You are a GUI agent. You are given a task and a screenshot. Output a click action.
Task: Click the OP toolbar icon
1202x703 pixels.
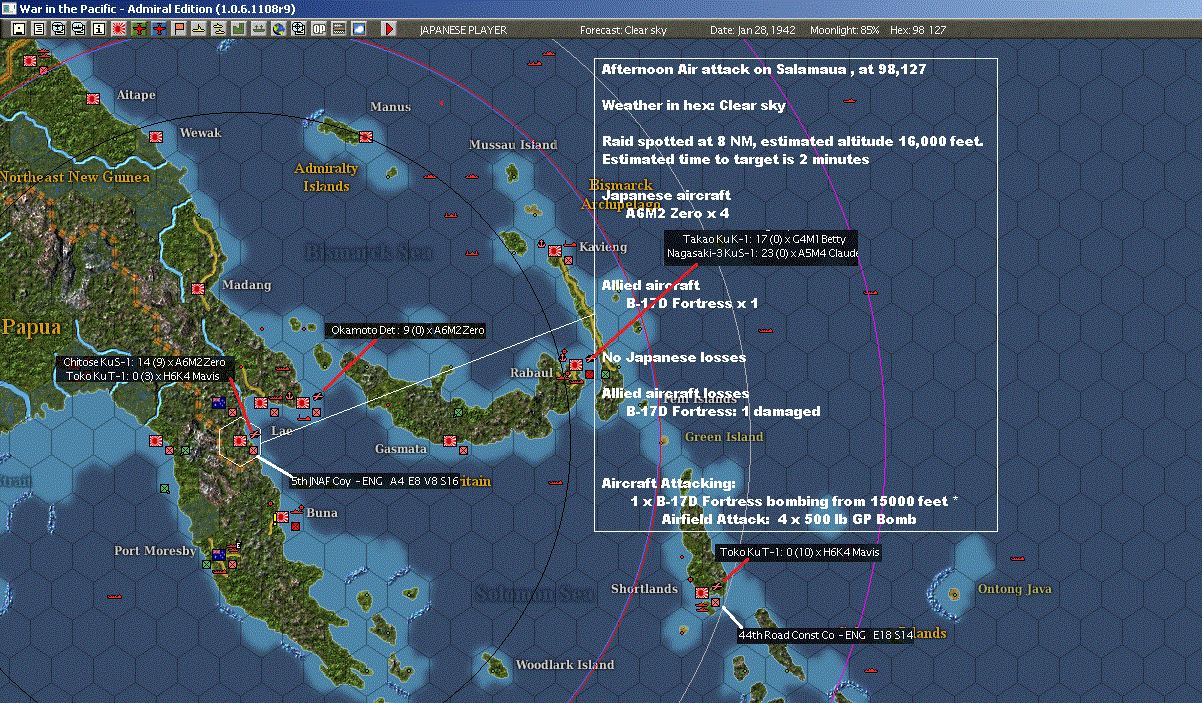click(319, 29)
